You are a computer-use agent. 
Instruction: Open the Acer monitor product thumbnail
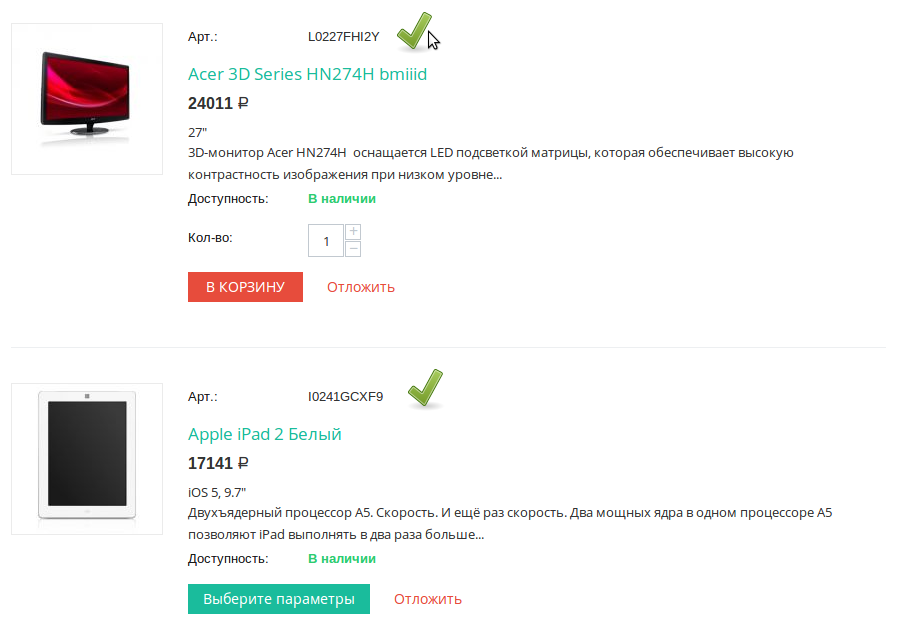point(86,99)
